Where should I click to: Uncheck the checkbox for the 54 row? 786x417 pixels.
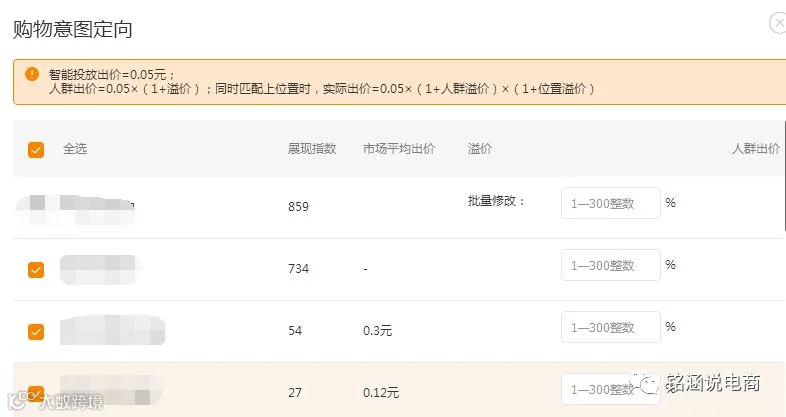(36, 332)
